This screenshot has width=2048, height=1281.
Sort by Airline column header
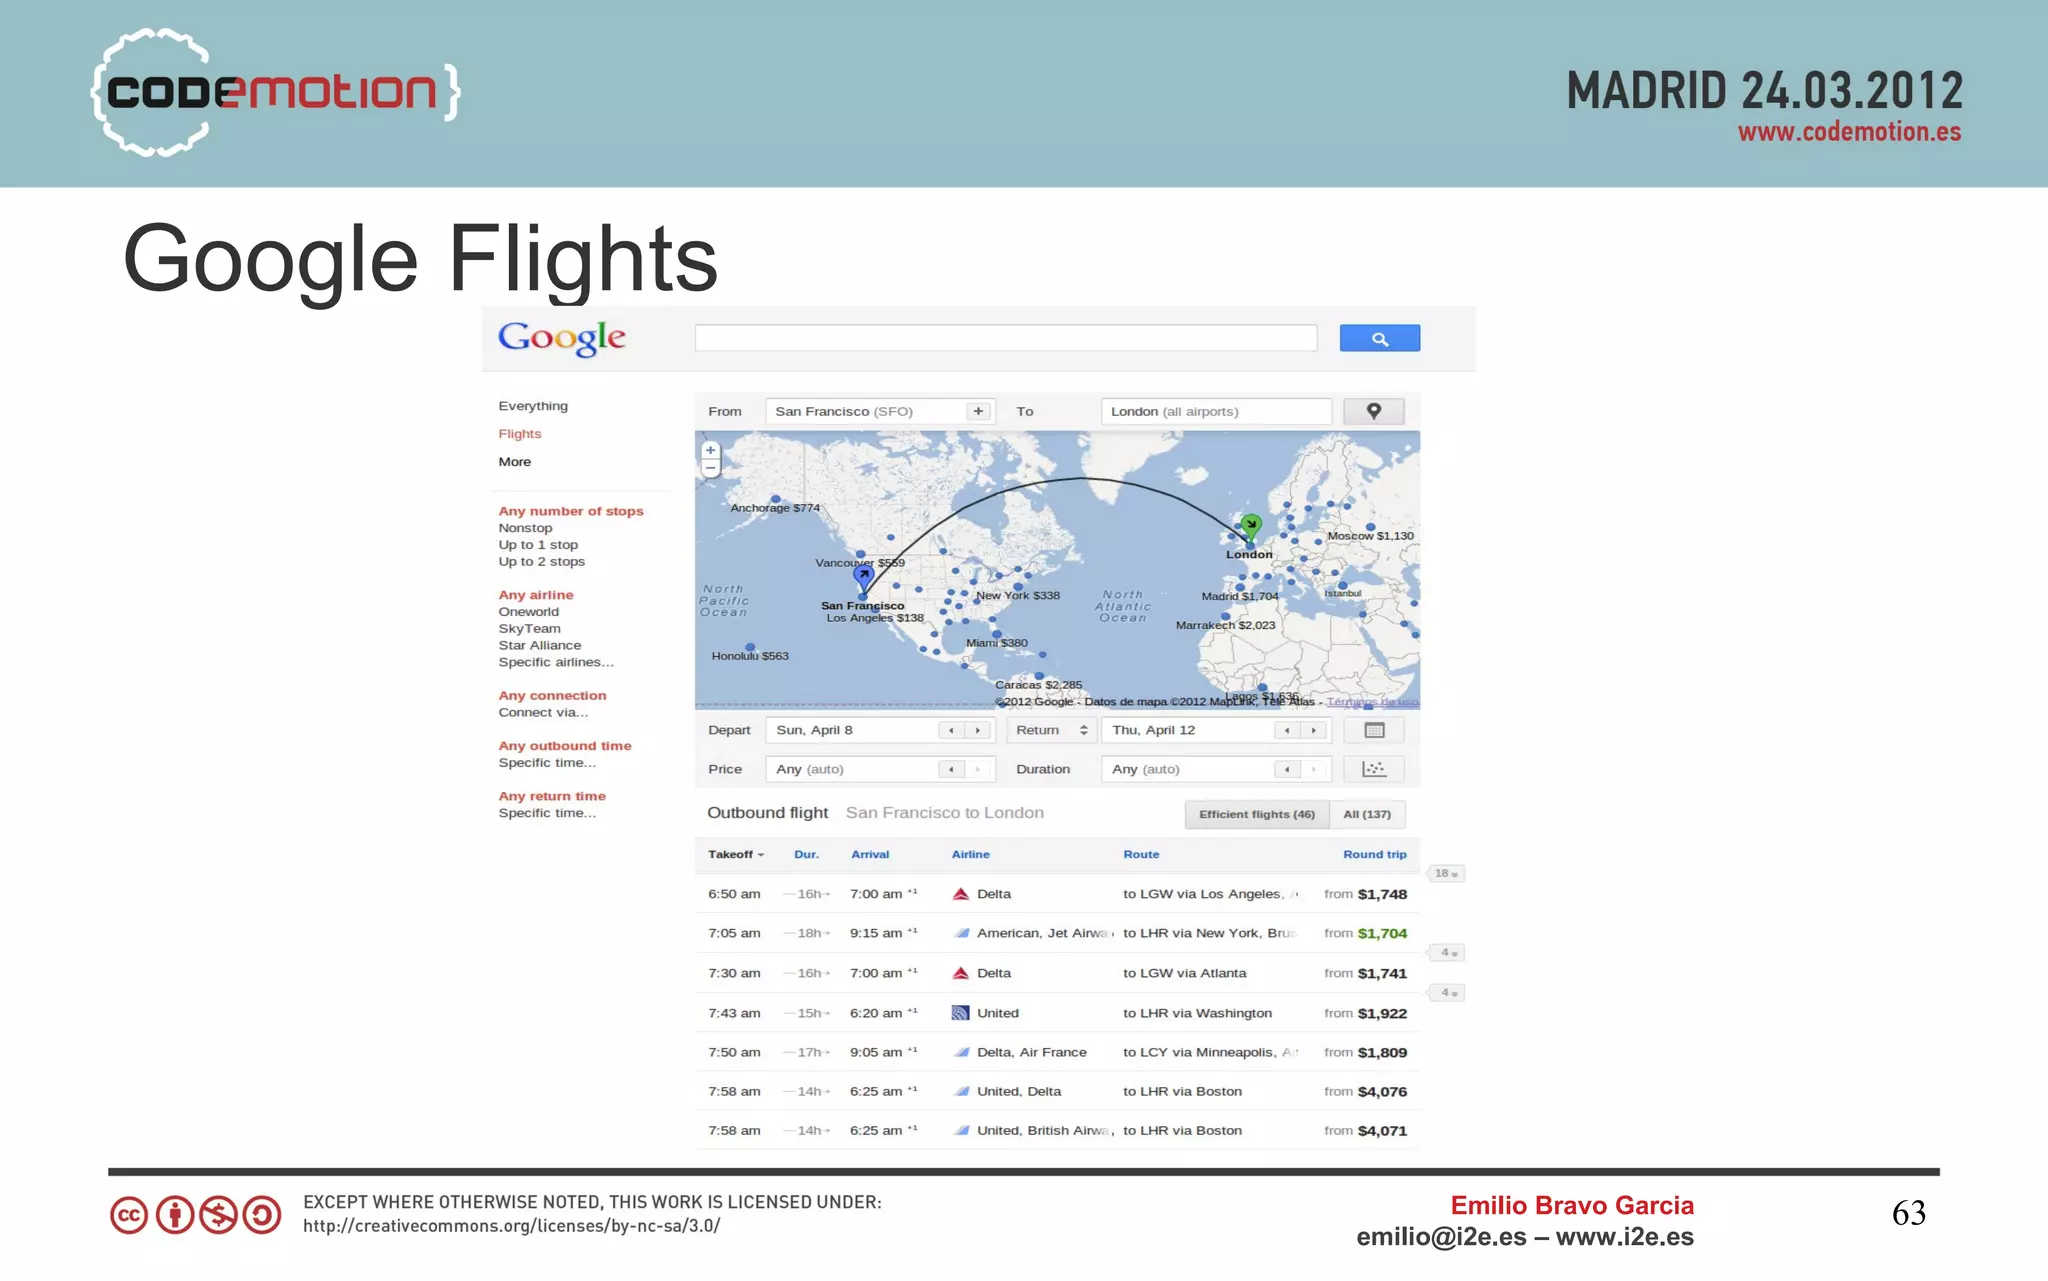coord(970,854)
